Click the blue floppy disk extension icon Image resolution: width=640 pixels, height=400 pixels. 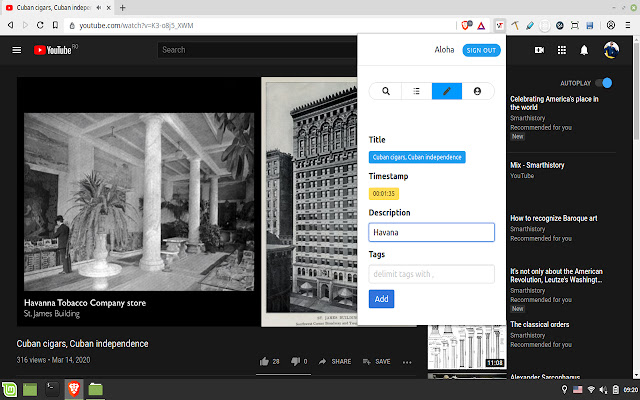click(x=589, y=26)
